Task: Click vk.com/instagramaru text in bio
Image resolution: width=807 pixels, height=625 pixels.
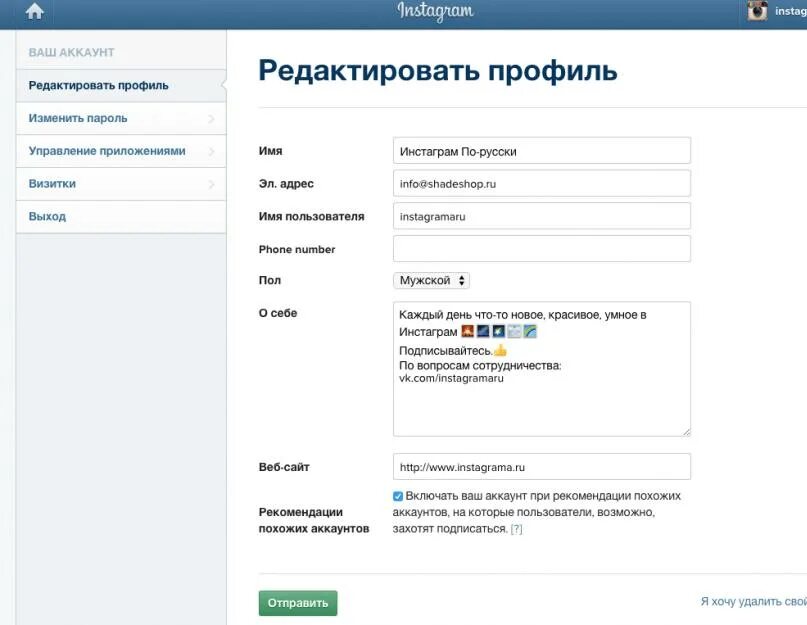Action: click(451, 378)
